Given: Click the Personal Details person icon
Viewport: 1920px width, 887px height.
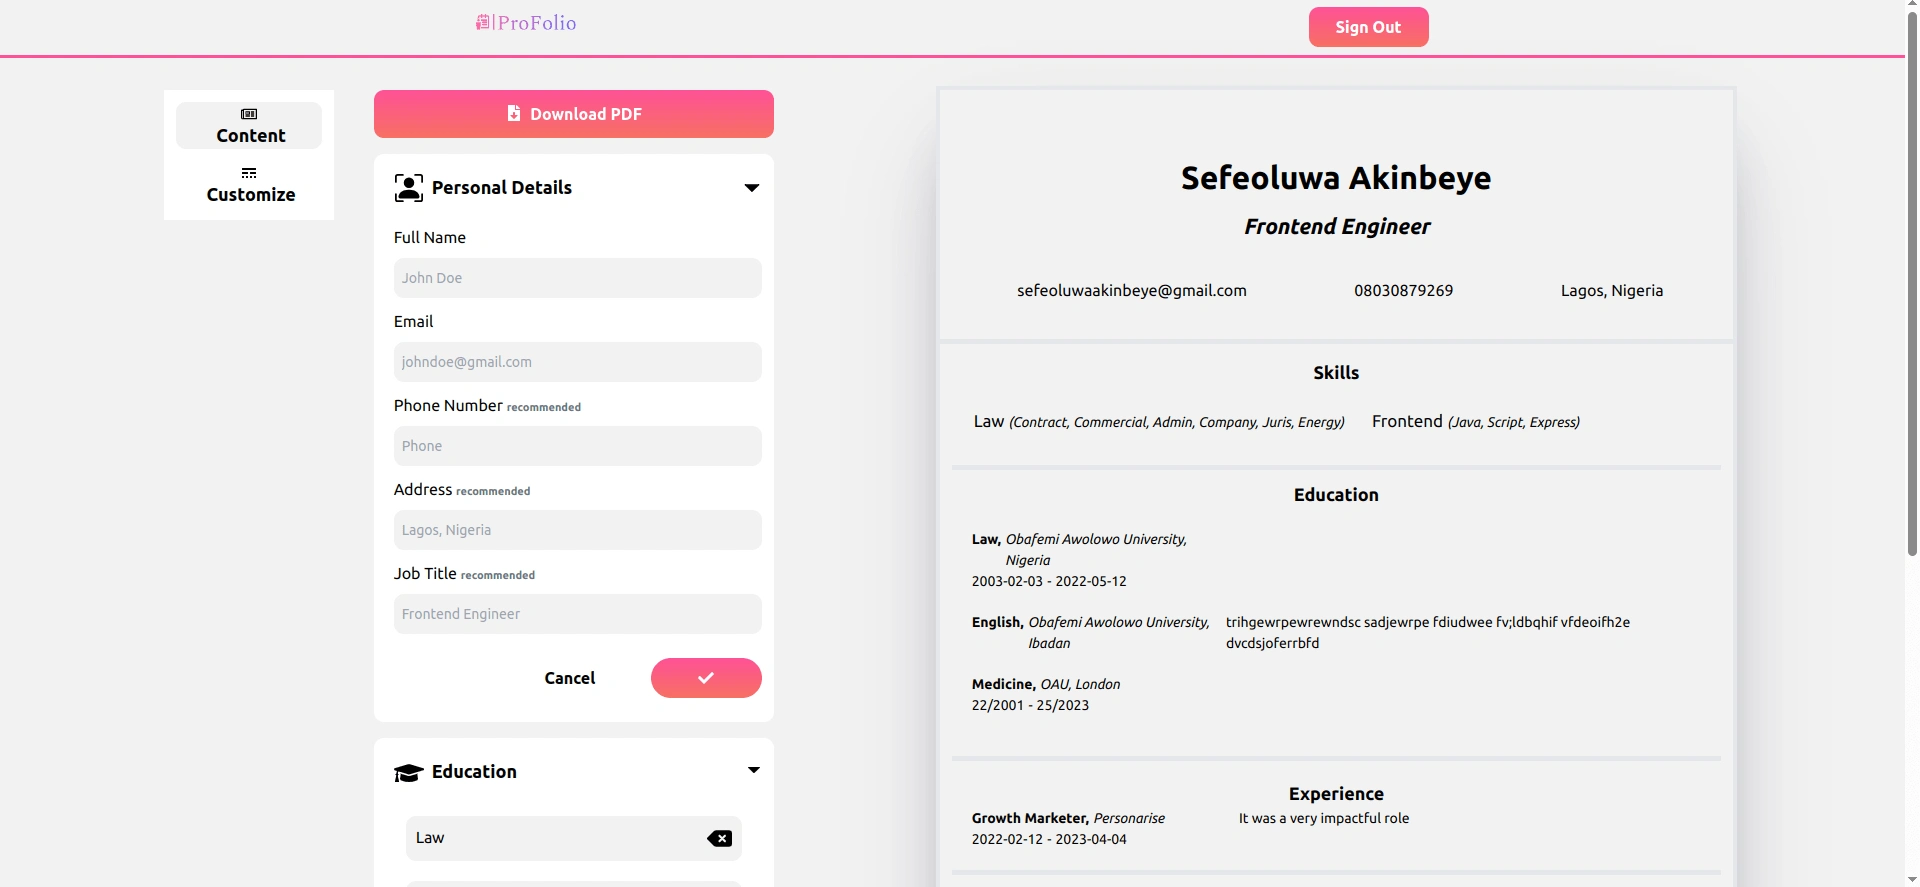Looking at the screenshot, I should tap(408, 188).
